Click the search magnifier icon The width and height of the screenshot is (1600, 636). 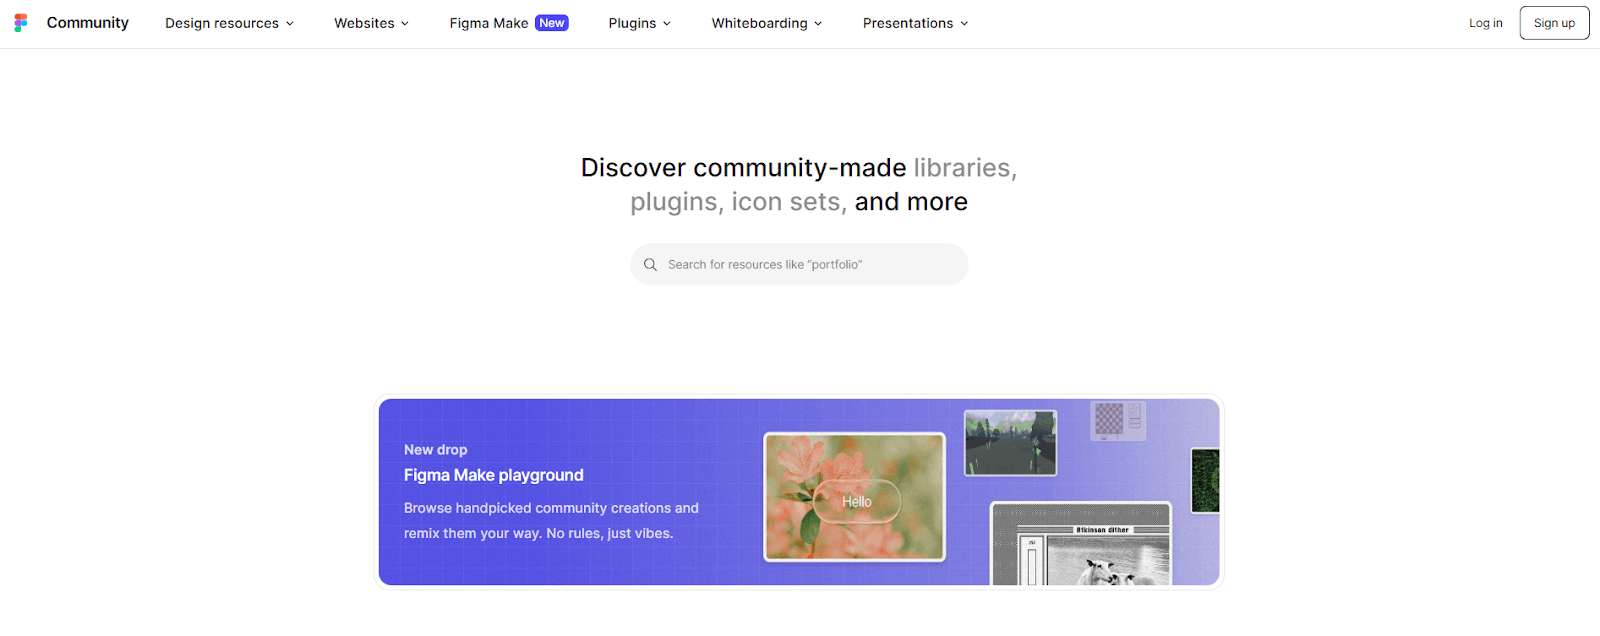tap(650, 265)
